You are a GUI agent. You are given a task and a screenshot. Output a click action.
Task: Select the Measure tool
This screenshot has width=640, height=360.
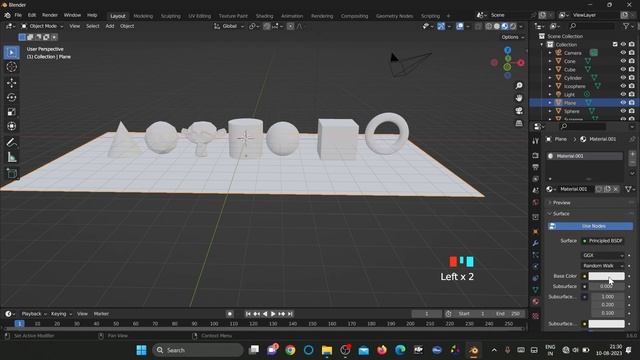[x=11, y=157]
